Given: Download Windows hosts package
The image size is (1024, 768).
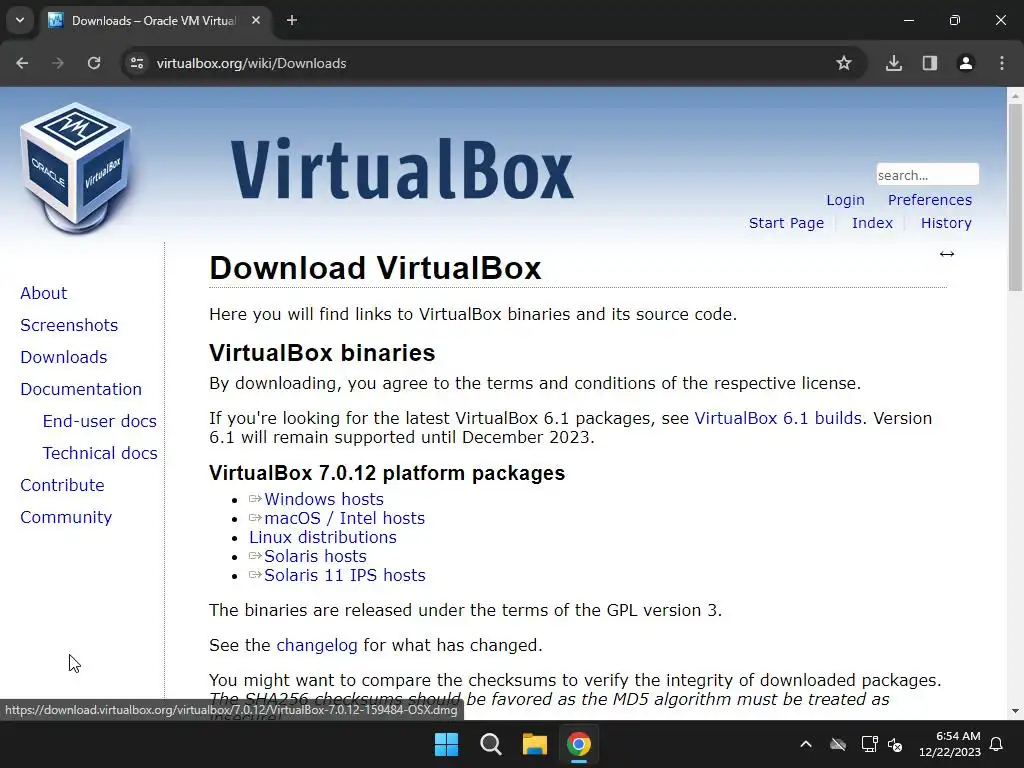Looking at the screenshot, I should tap(323, 499).
